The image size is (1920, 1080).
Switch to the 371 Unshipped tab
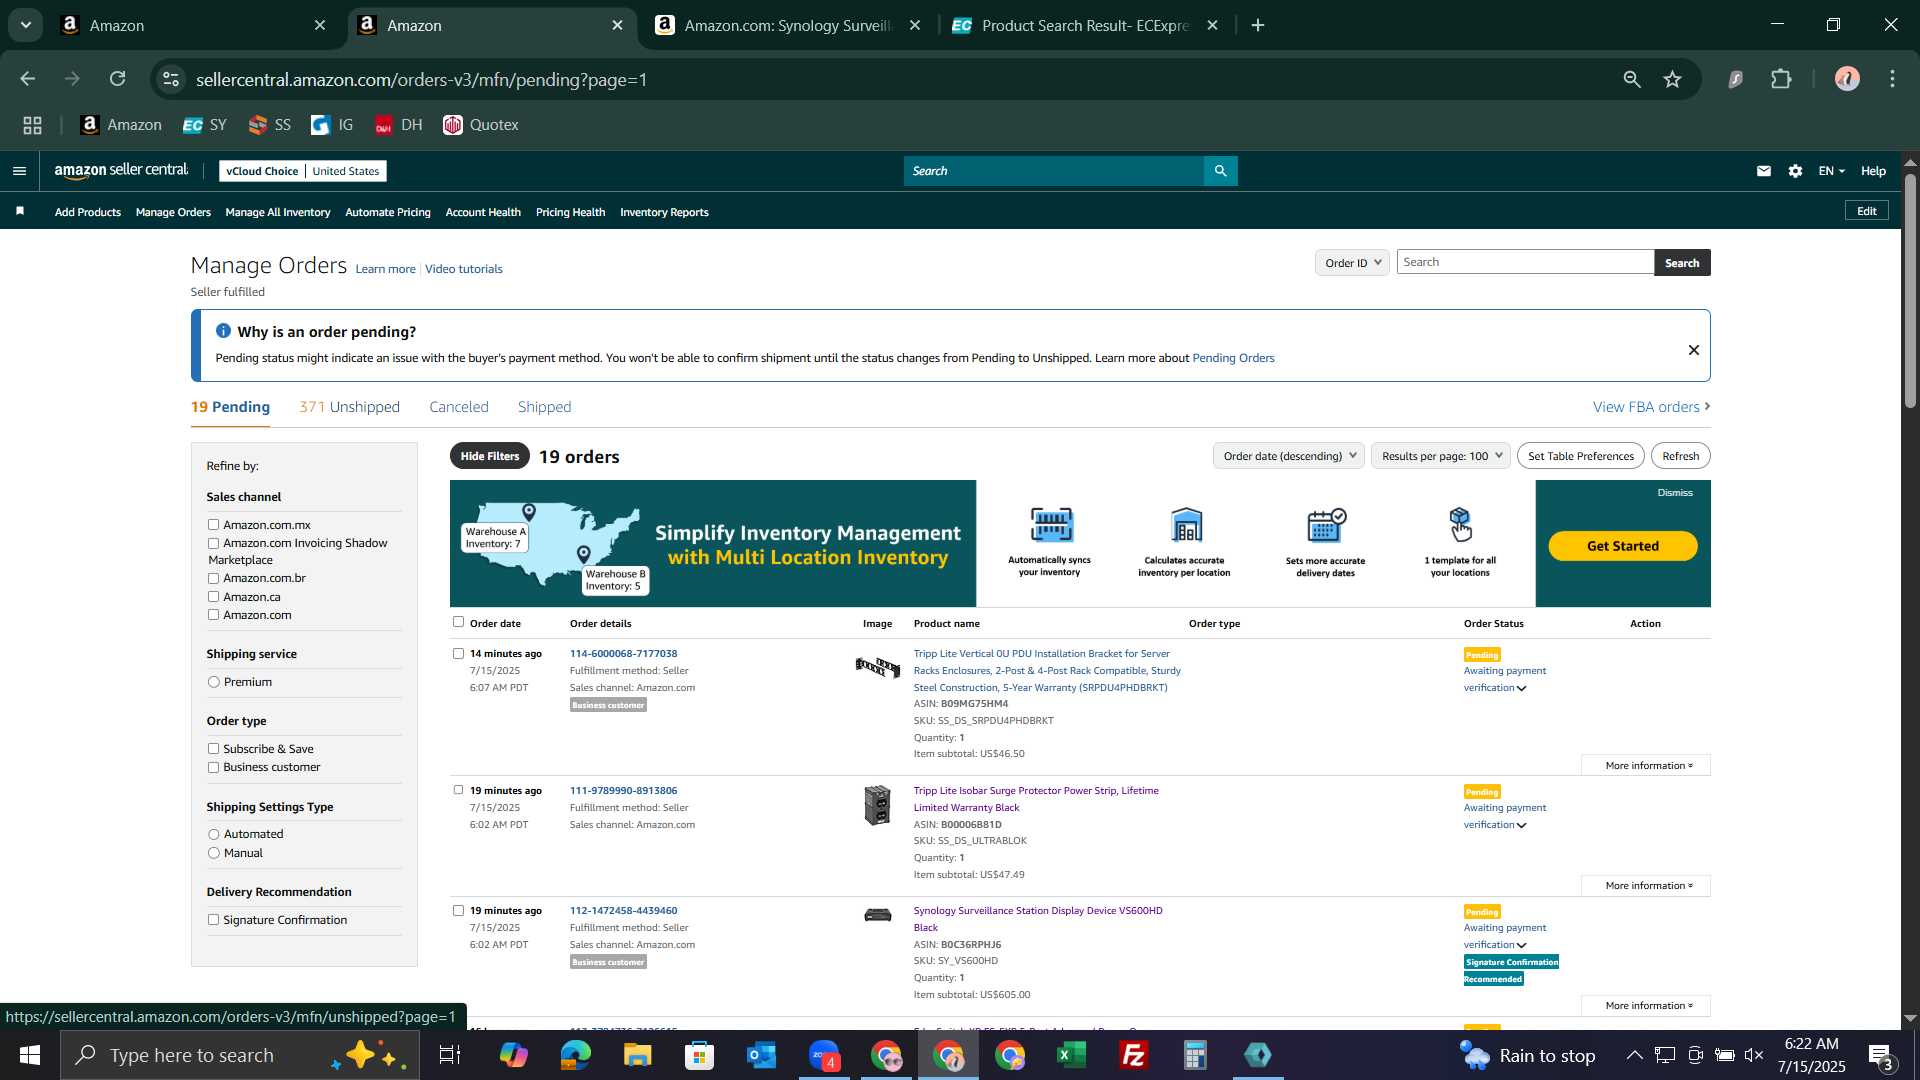pyautogui.click(x=349, y=407)
